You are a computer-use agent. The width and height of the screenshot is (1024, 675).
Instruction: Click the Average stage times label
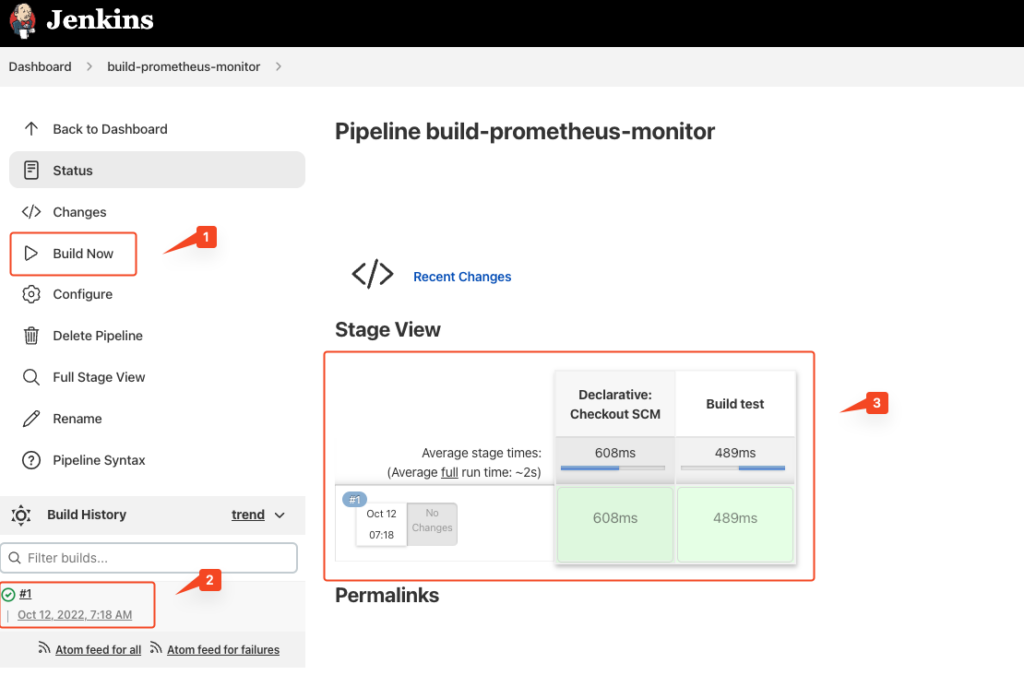click(x=481, y=452)
